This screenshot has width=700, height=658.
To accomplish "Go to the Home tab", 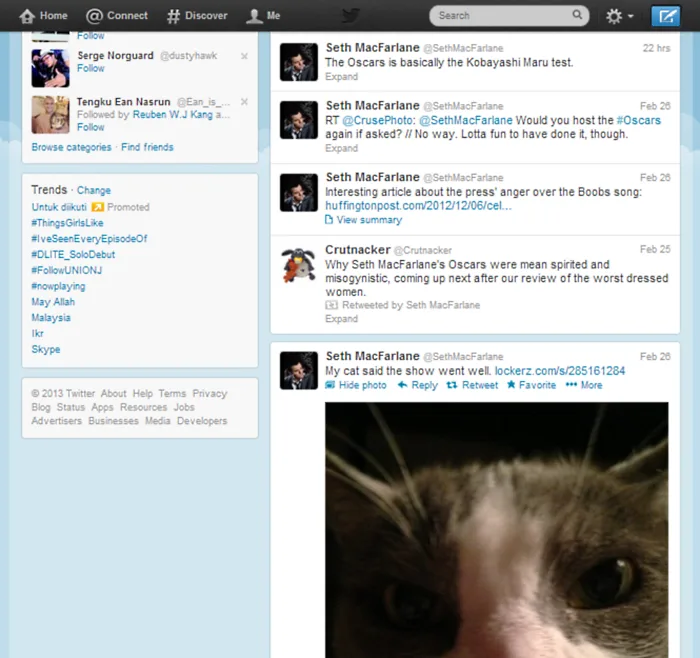I will pyautogui.click(x=43, y=16).
